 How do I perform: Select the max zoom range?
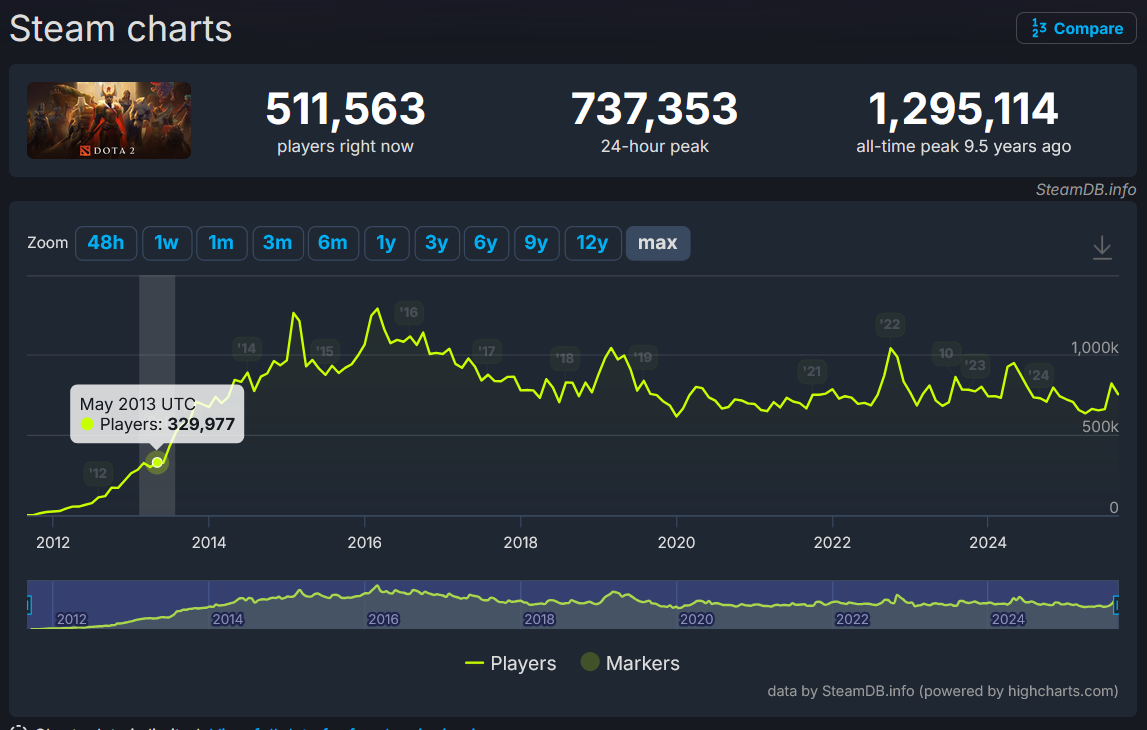click(x=658, y=243)
